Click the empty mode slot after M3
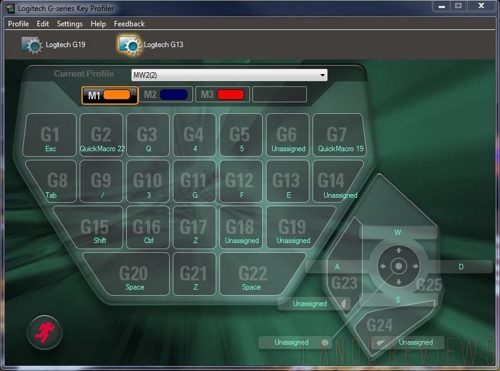Screen dimensions: 500x371 pyautogui.click(x=279, y=95)
